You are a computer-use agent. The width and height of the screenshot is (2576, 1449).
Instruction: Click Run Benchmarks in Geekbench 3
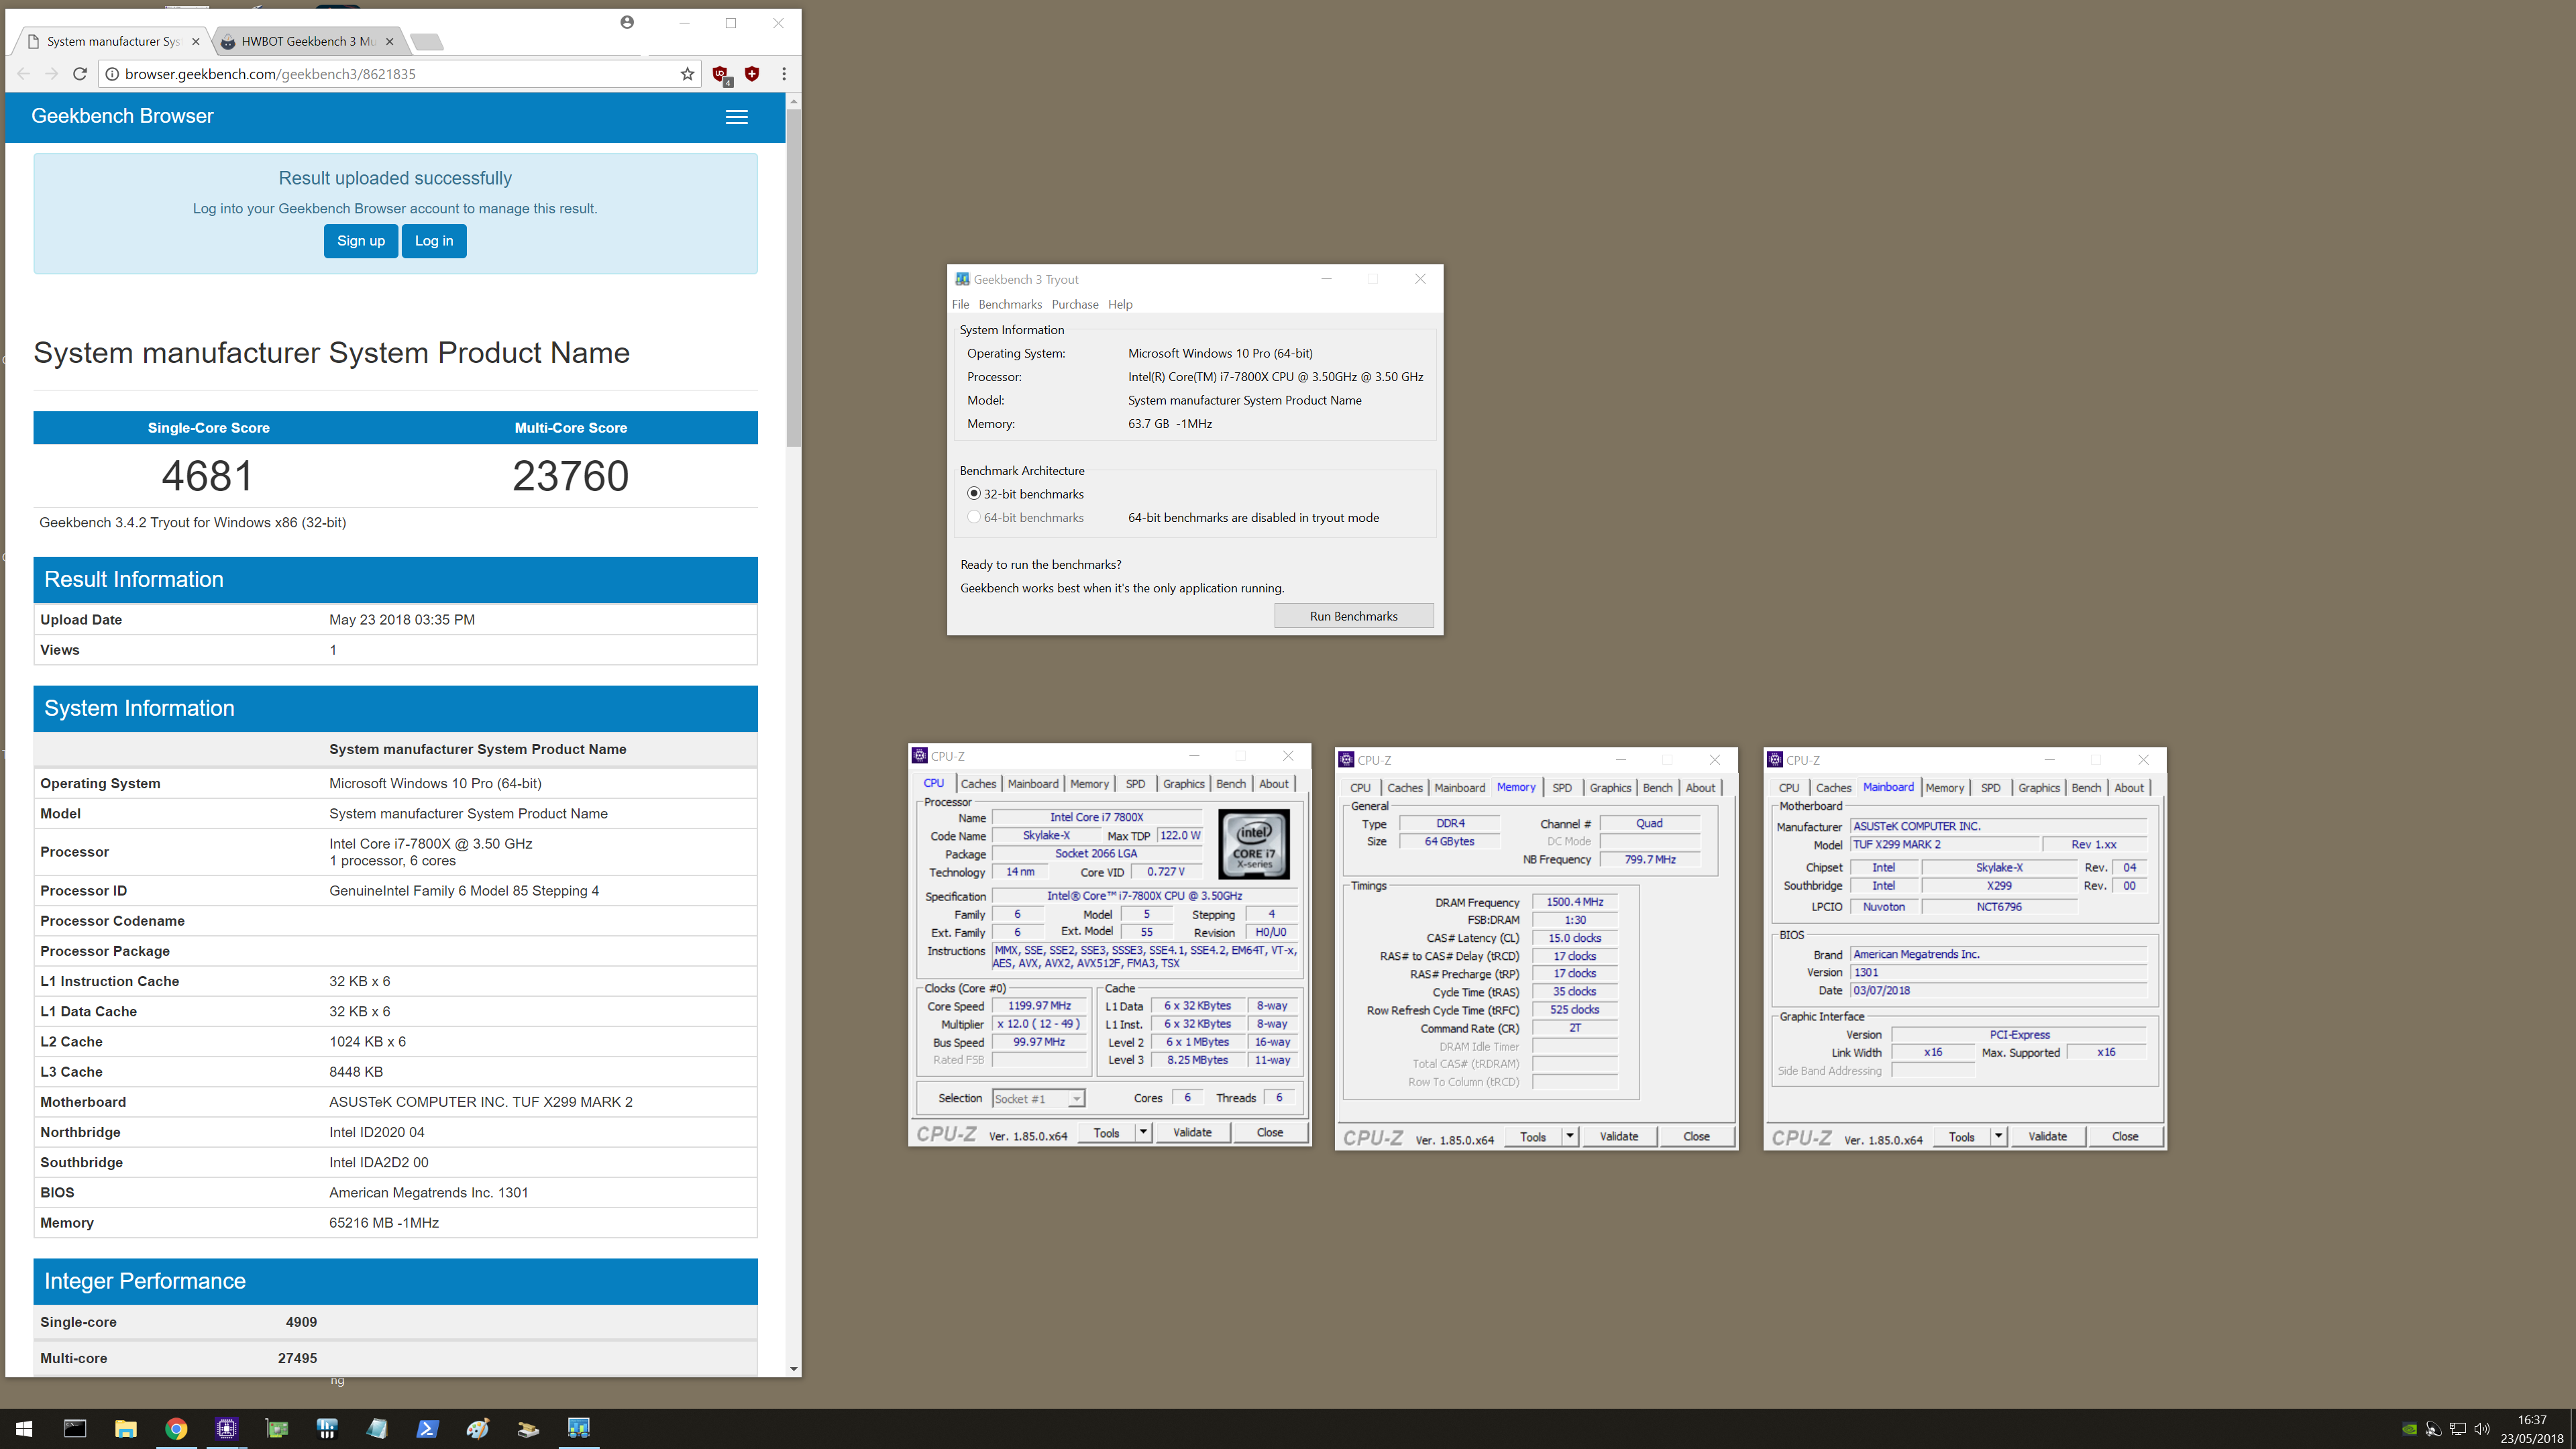tap(1353, 616)
